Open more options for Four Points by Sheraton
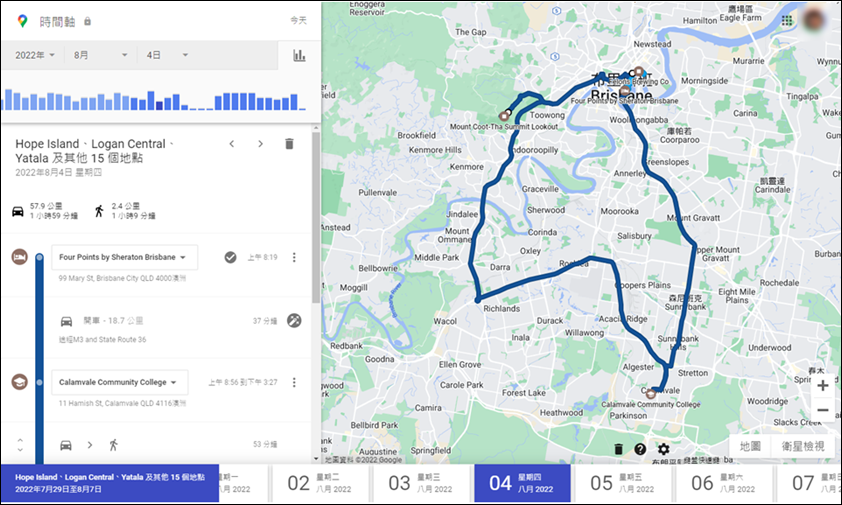Viewport: 842px width, 505px height. click(x=294, y=257)
